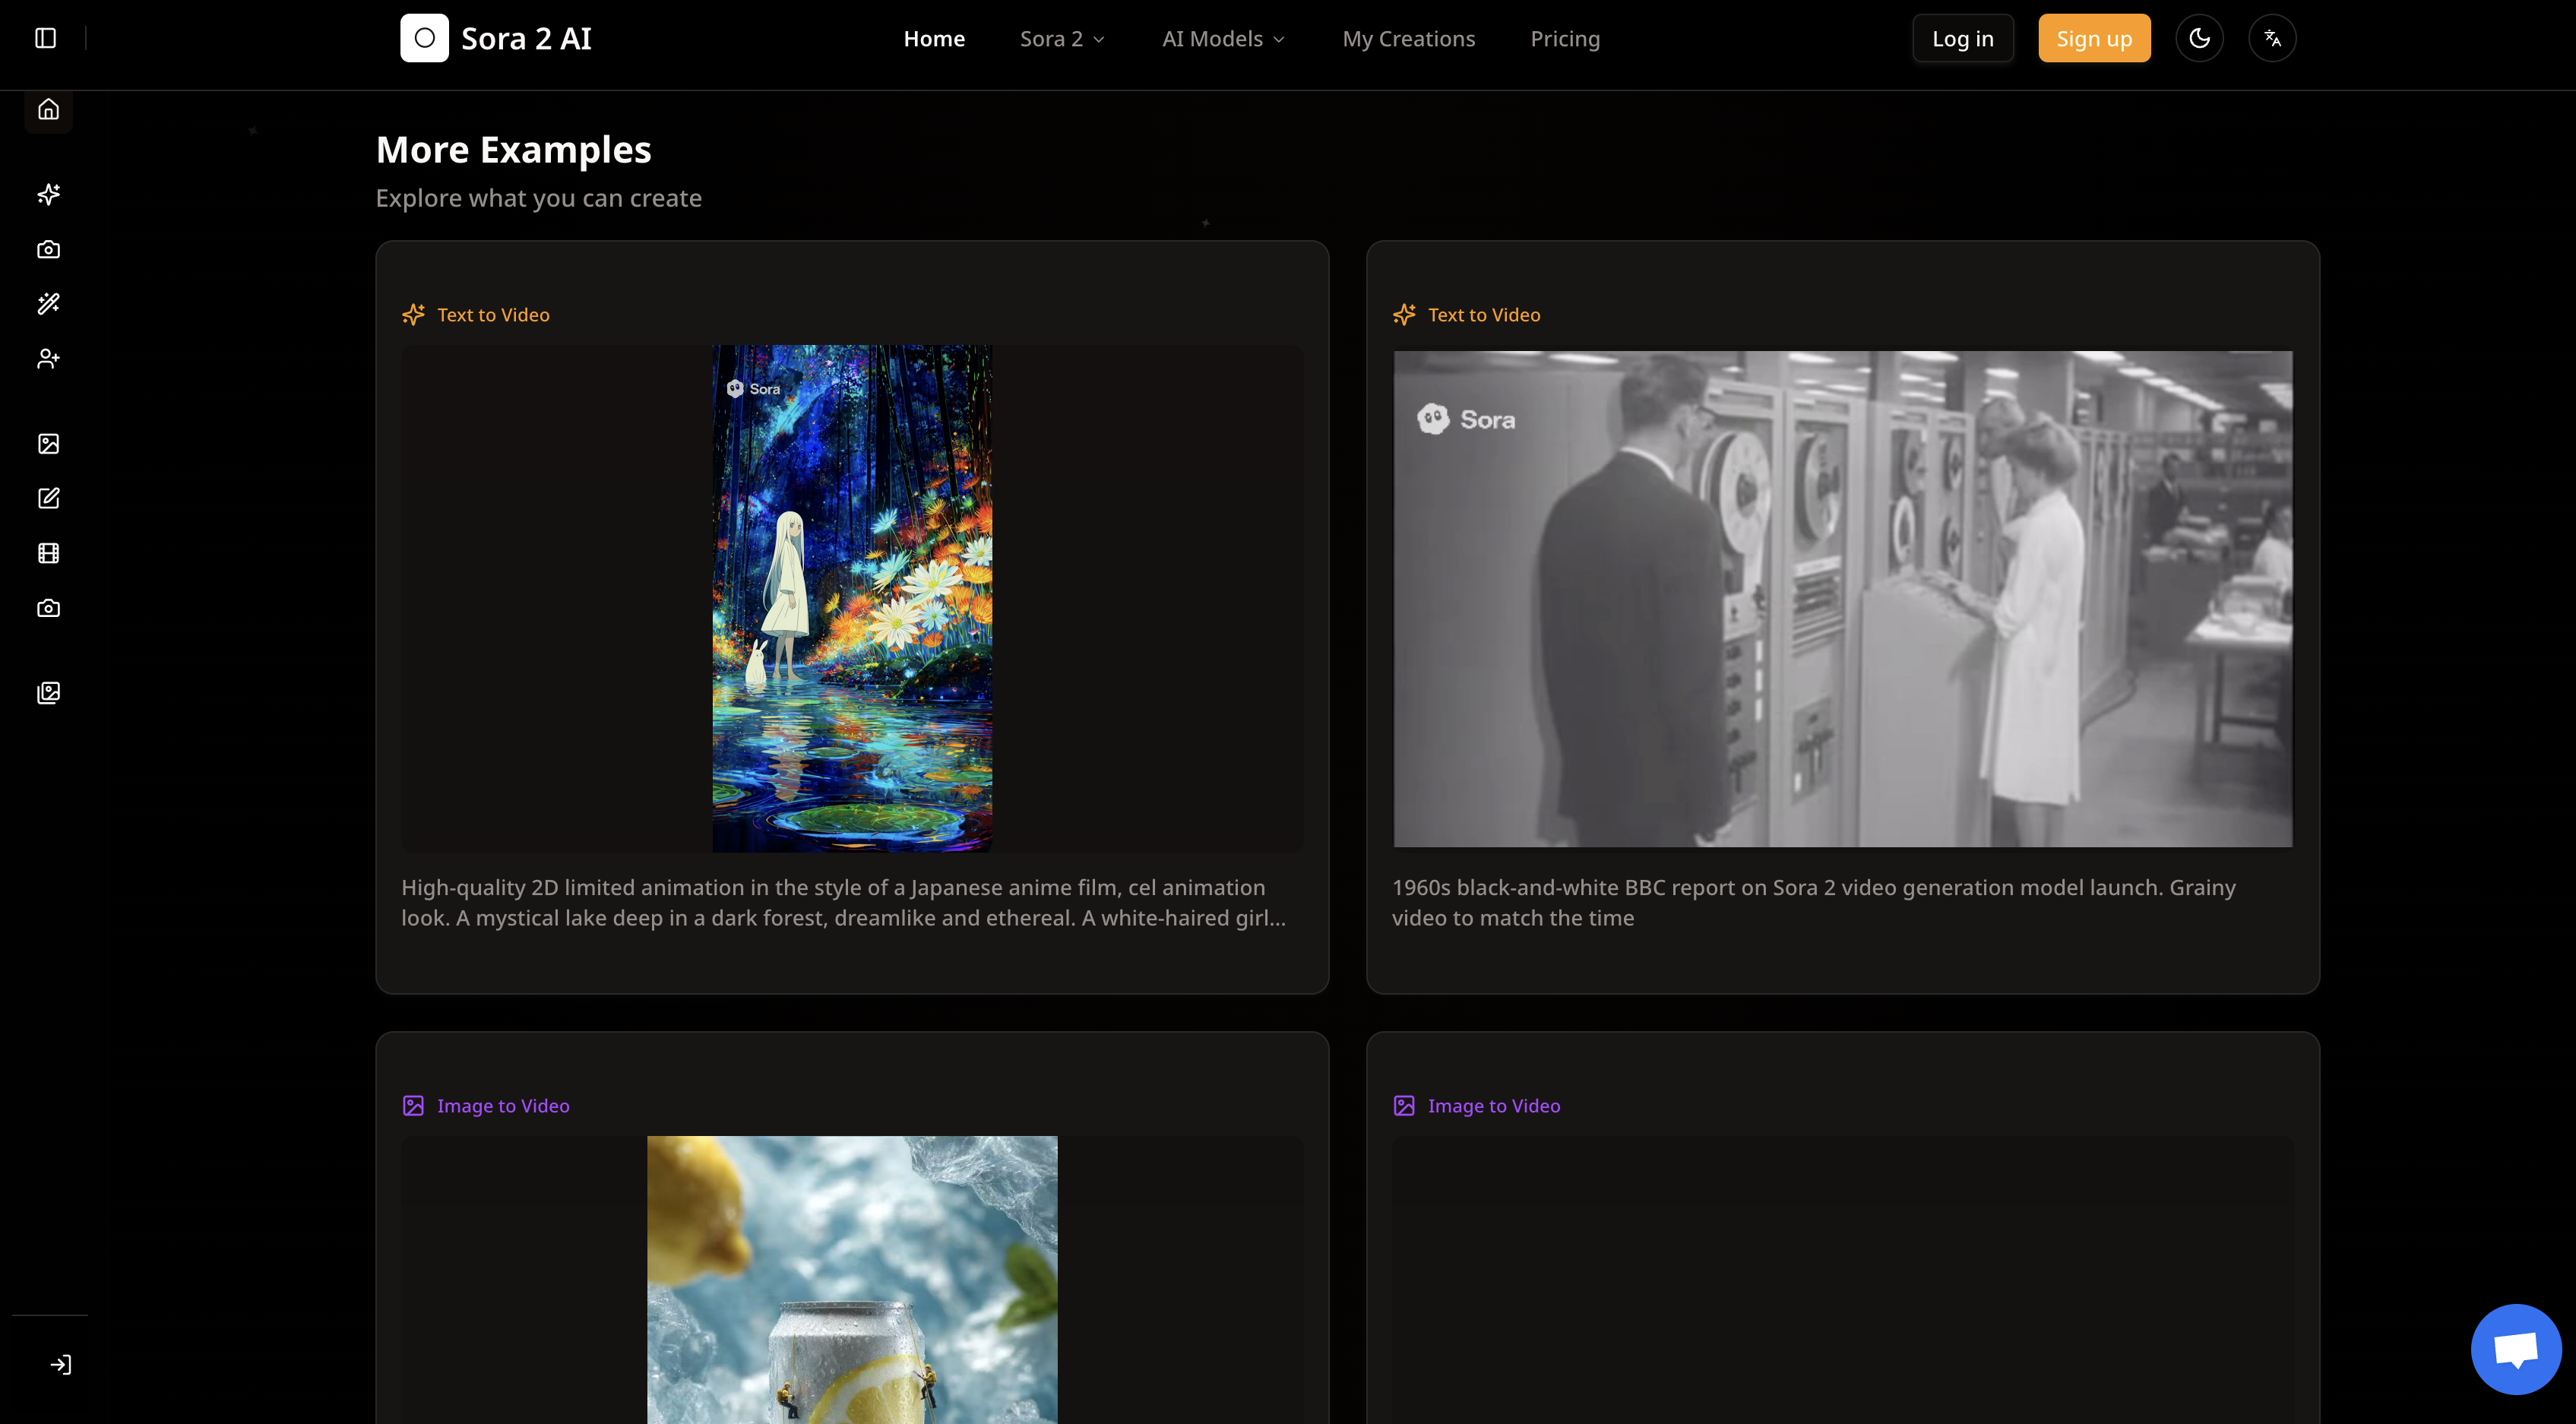Screen dimensions: 2576x1424
Task: Toggle dark mode with the moon icon
Action: 2199,38
